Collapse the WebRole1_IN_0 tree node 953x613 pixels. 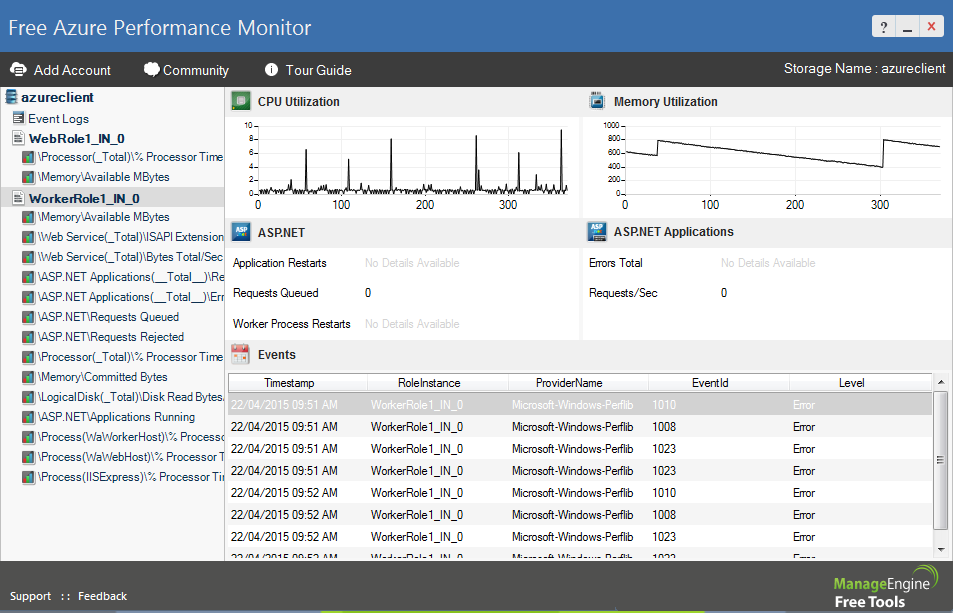pos(76,139)
